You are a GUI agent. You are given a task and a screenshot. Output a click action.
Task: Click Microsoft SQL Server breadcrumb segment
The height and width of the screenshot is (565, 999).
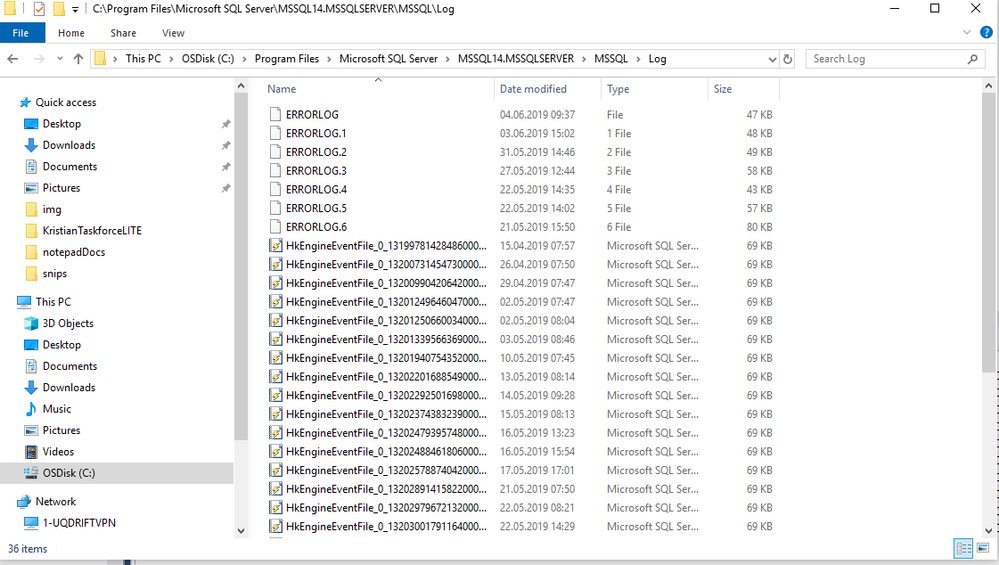pos(389,59)
